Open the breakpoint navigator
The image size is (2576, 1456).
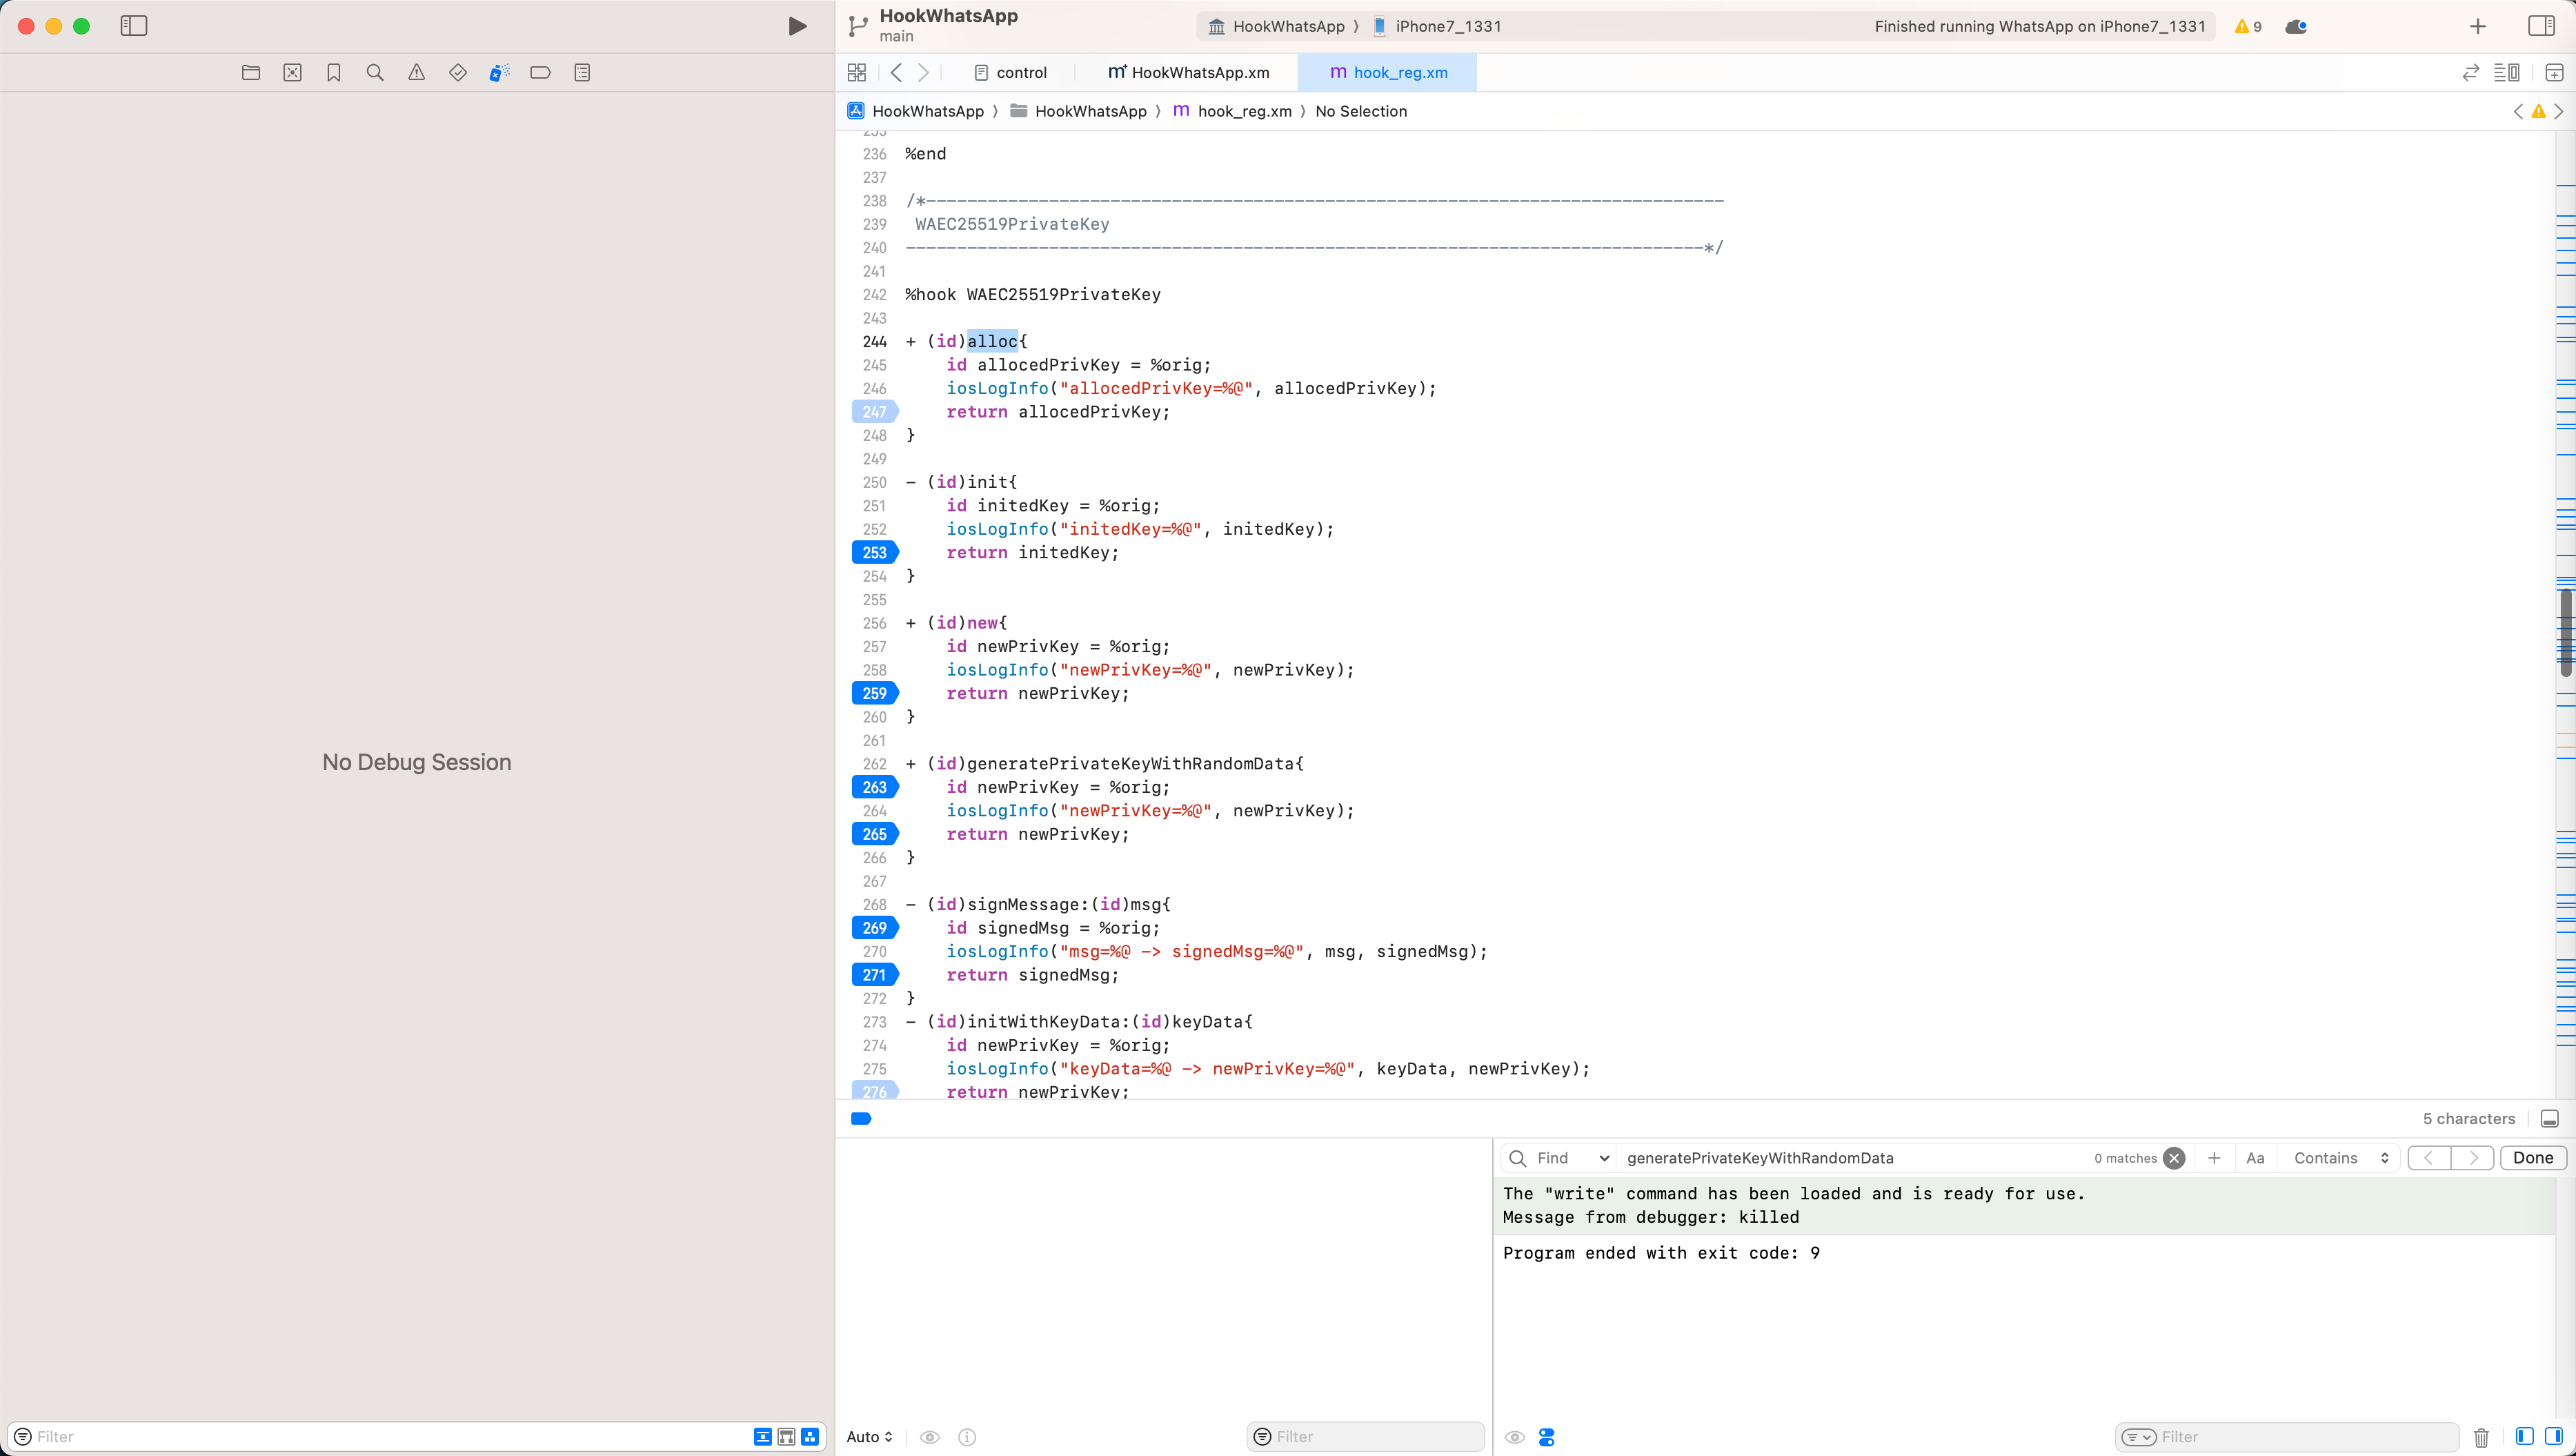[x=540, y=72]
